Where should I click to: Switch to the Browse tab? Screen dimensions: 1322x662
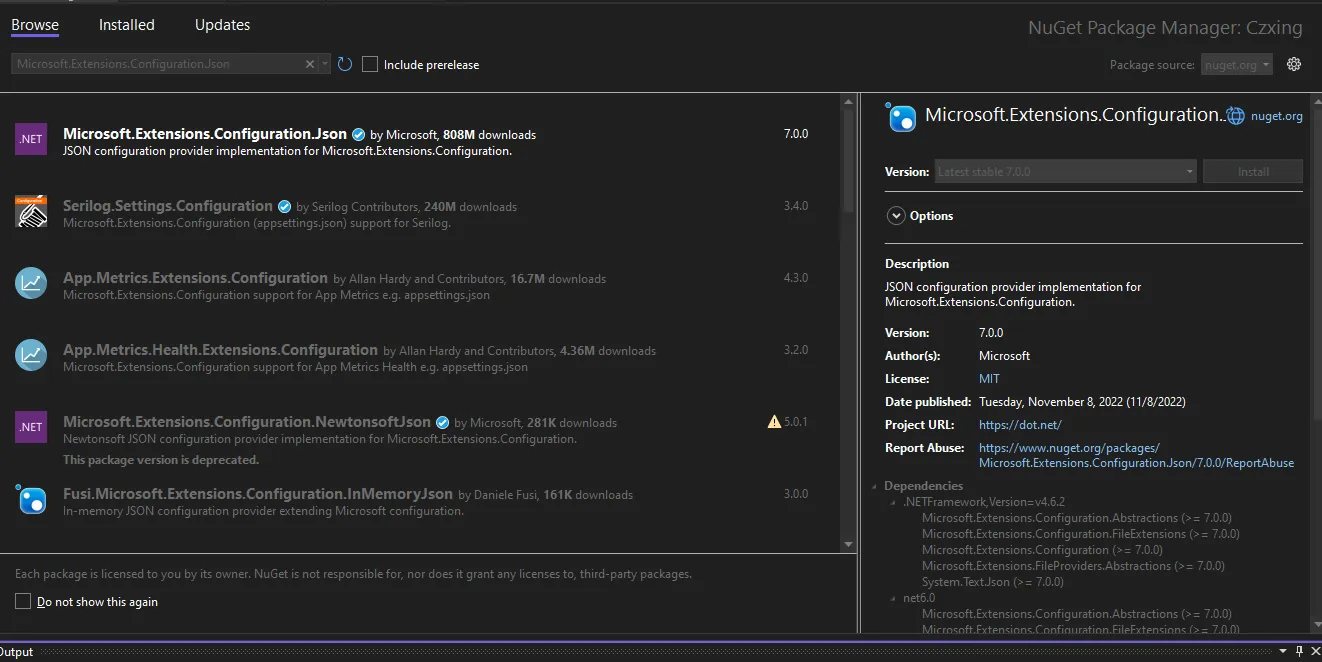click(x=35, y=25)
